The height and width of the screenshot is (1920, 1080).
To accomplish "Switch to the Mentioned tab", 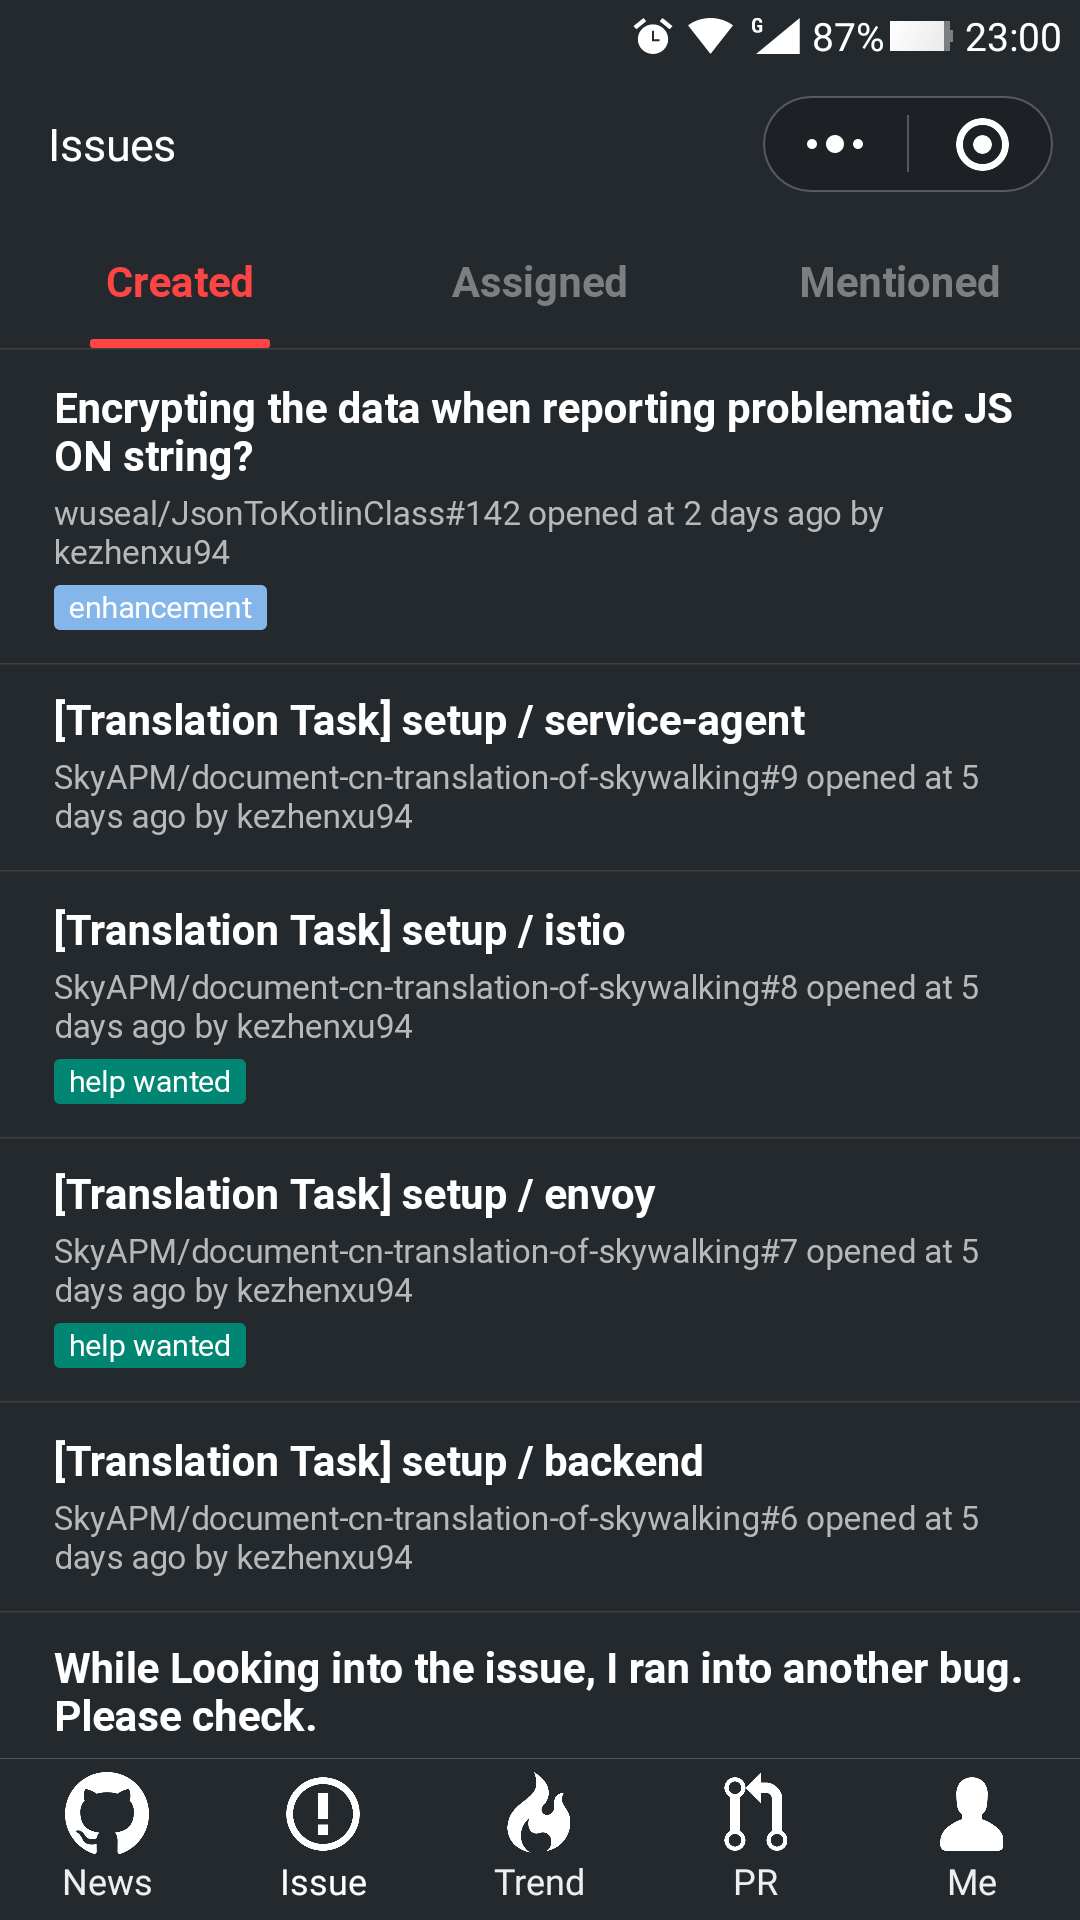I will (x=899, y=283).
